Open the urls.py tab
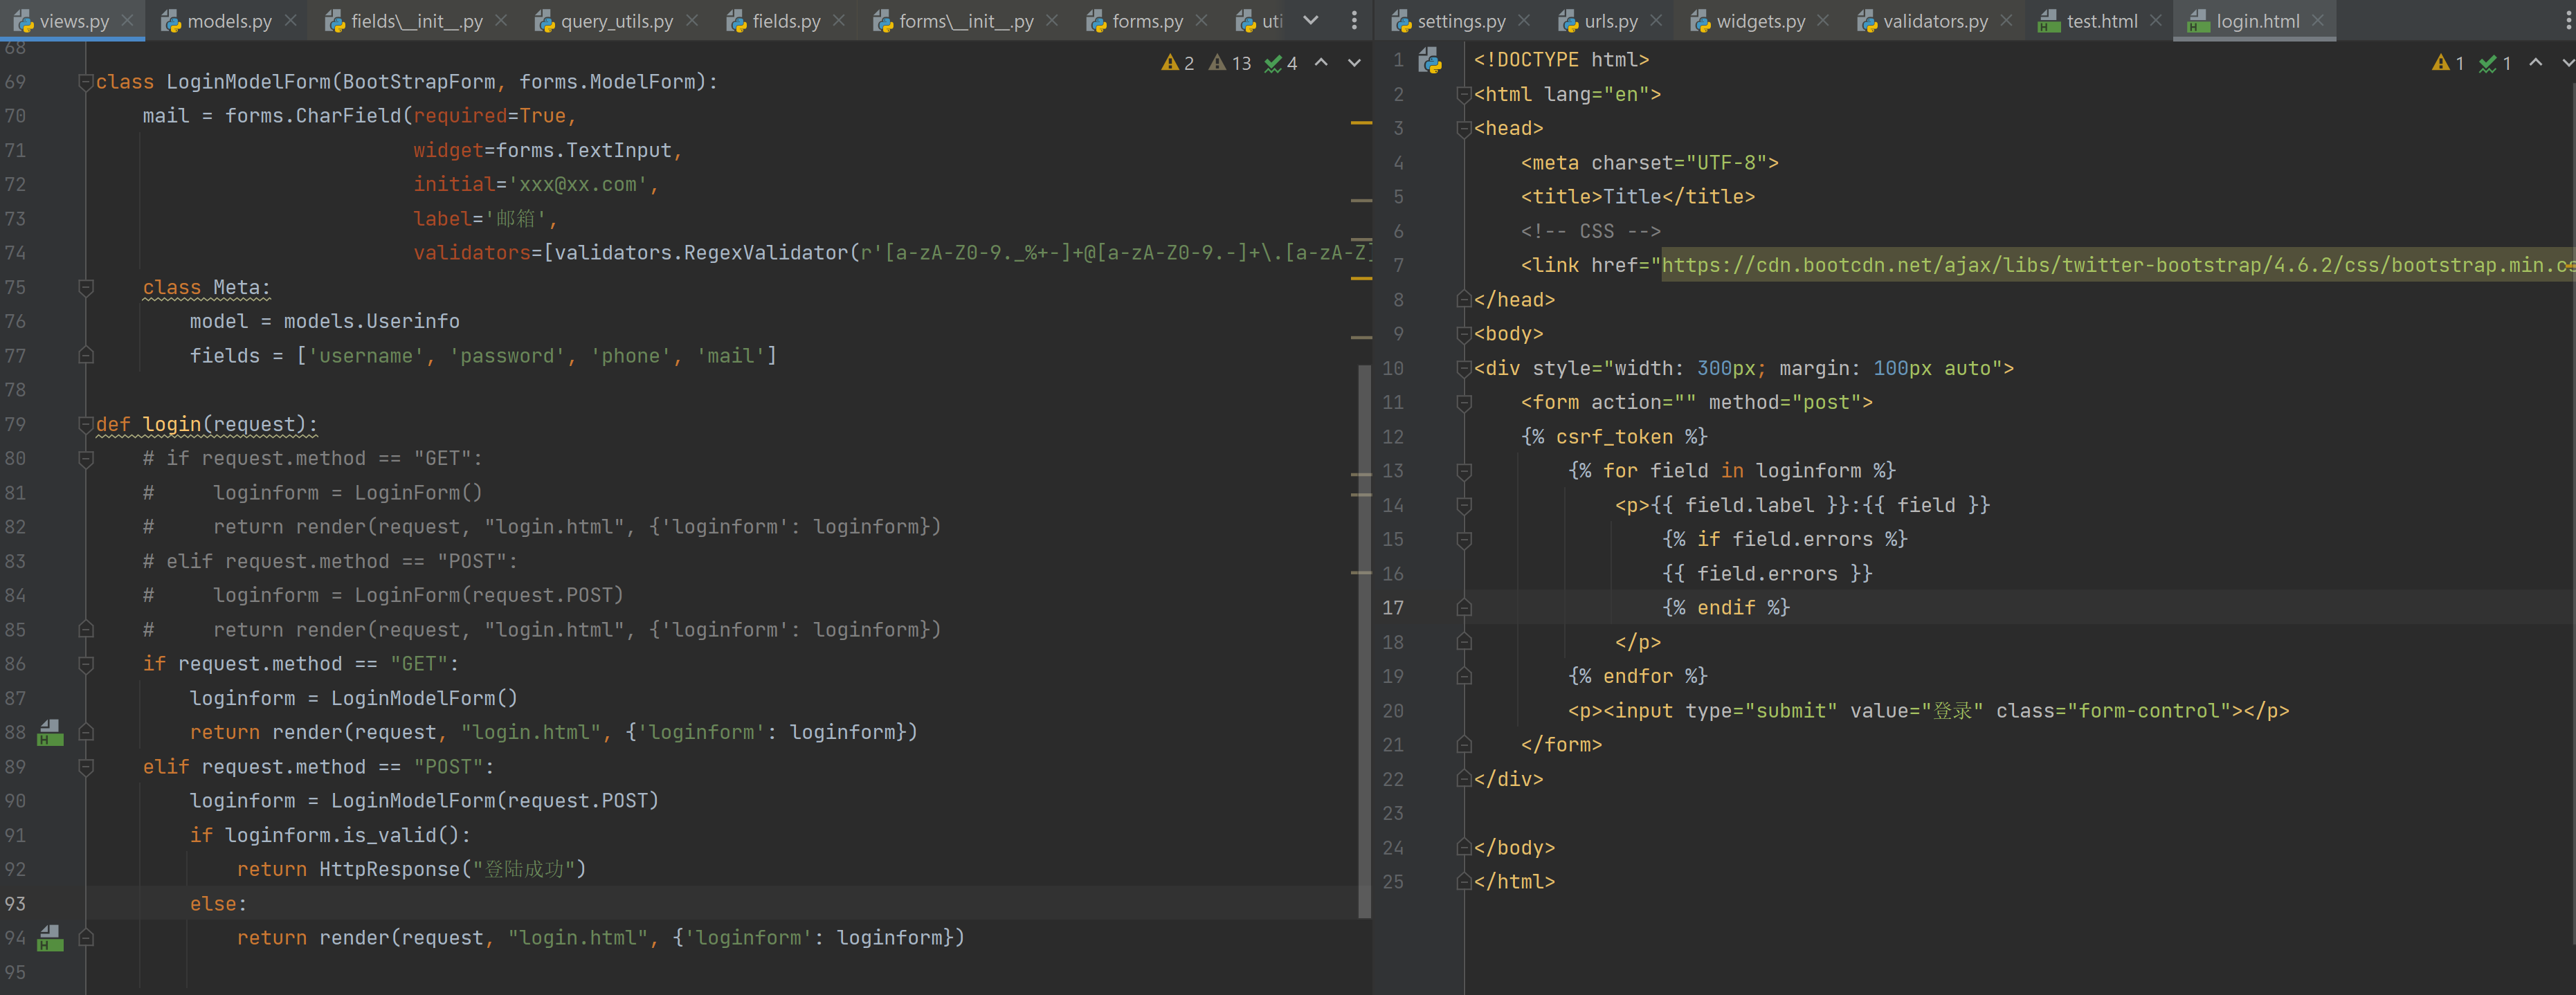 1610,20
